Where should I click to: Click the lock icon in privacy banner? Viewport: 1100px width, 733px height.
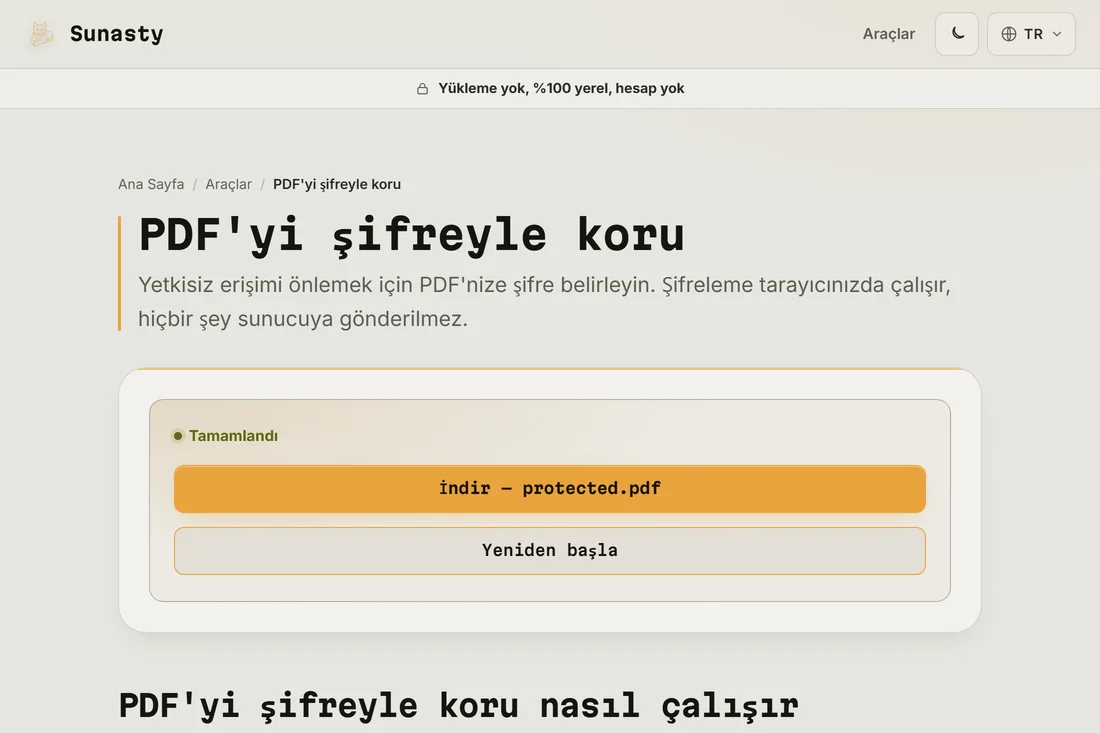click(x=422, y=88)
